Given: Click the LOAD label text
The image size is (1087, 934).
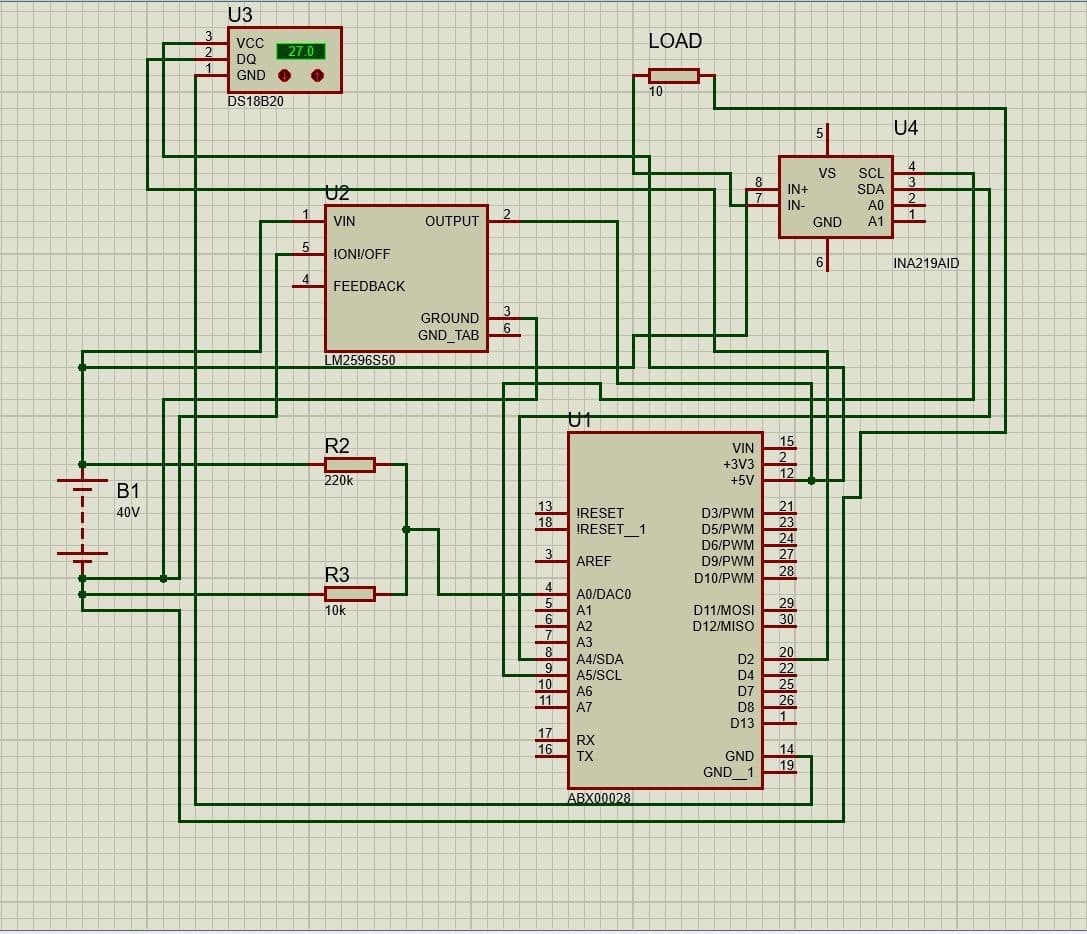Looking at the screenshot, I should point(675,41).
